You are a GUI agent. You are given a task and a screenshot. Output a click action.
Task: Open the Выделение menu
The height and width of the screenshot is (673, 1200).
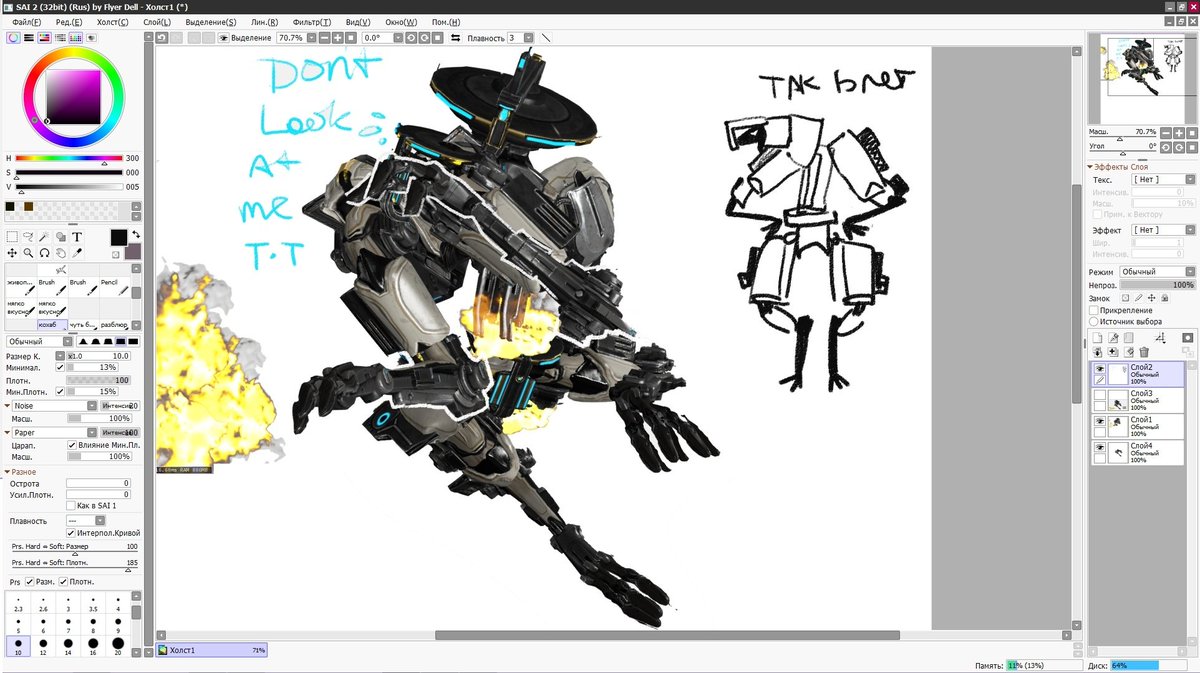[211, 22]
